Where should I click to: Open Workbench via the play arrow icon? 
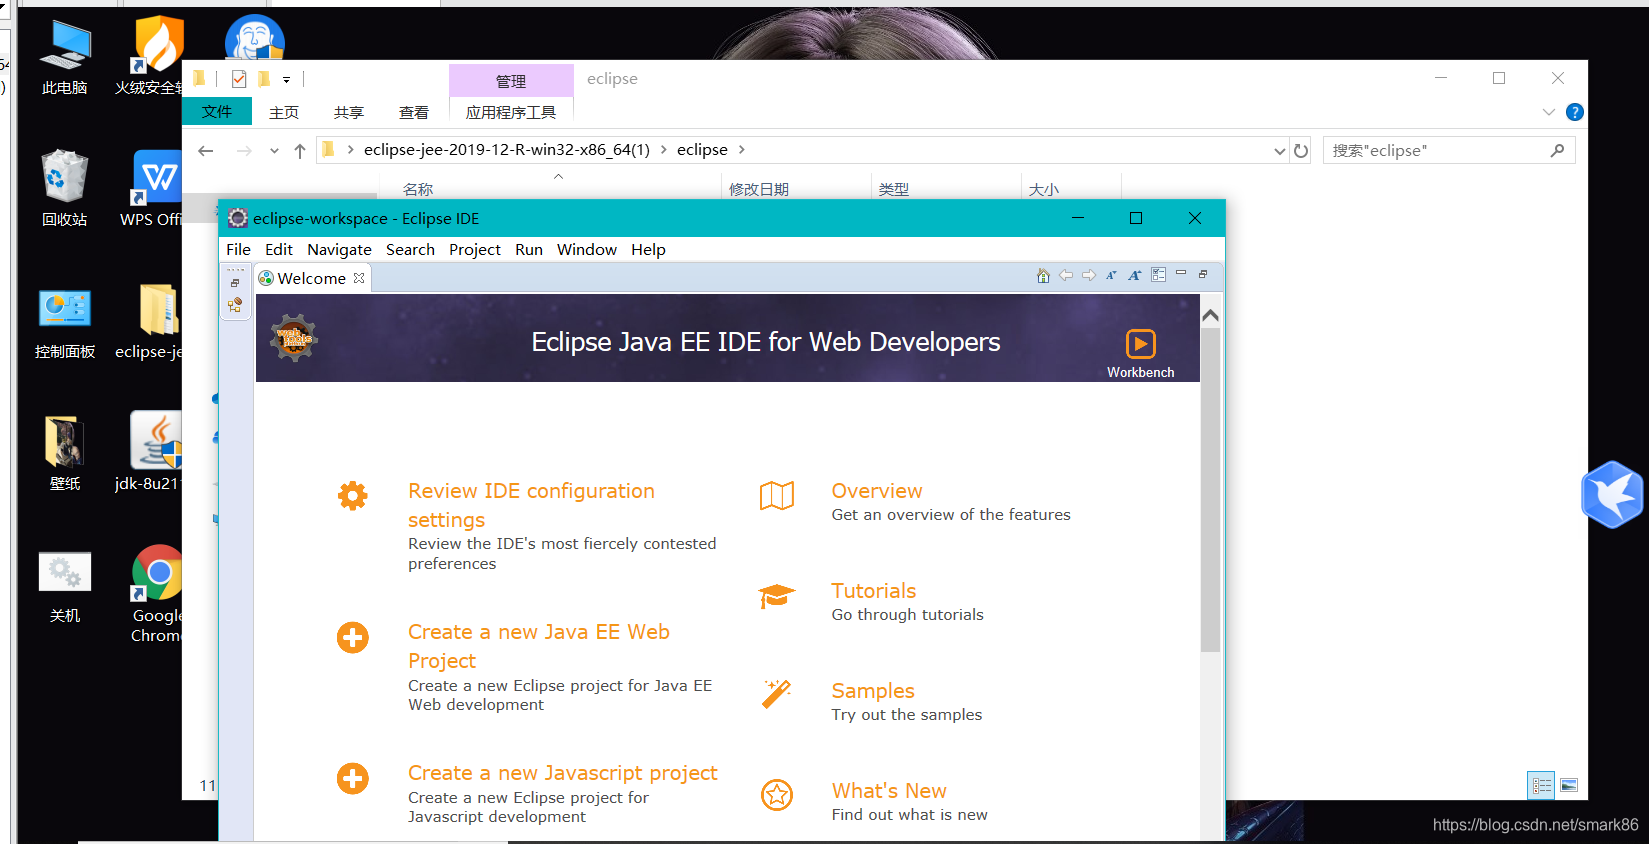coord(1141,344)
